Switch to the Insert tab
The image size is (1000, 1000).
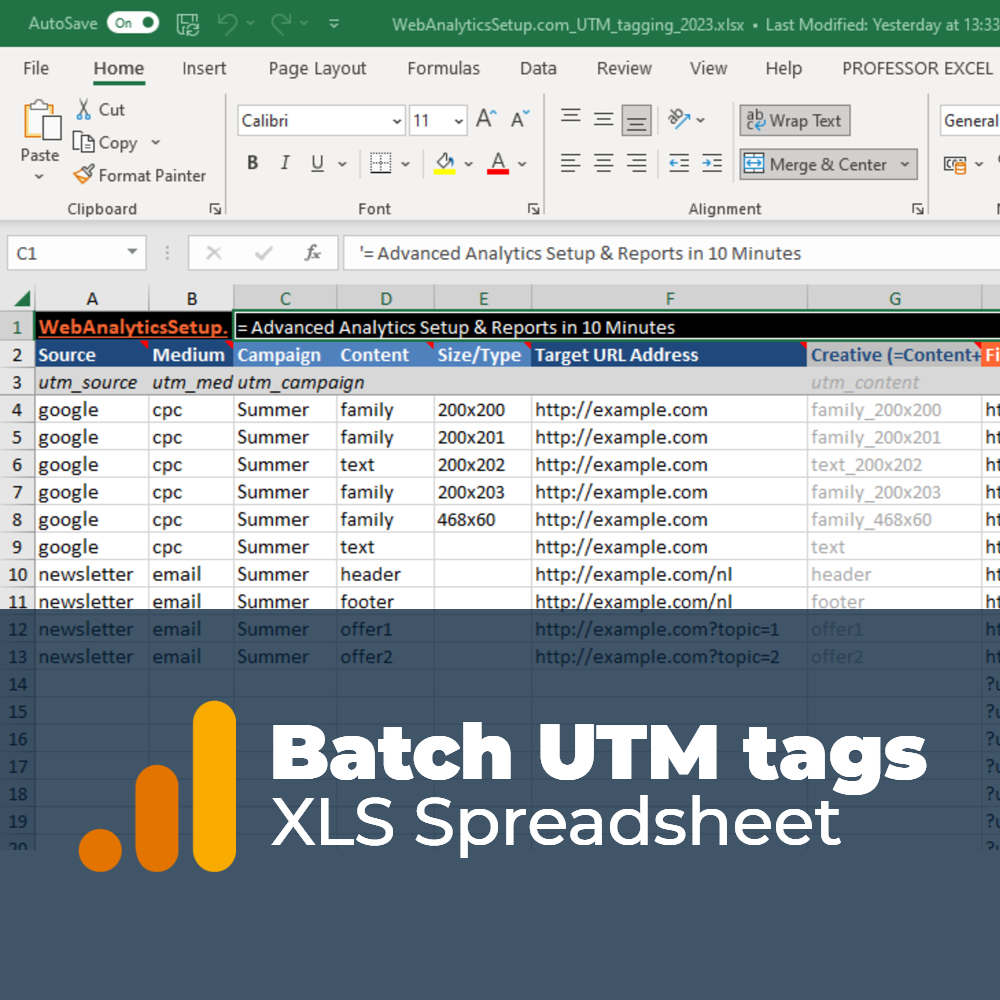tap(204, 68)
